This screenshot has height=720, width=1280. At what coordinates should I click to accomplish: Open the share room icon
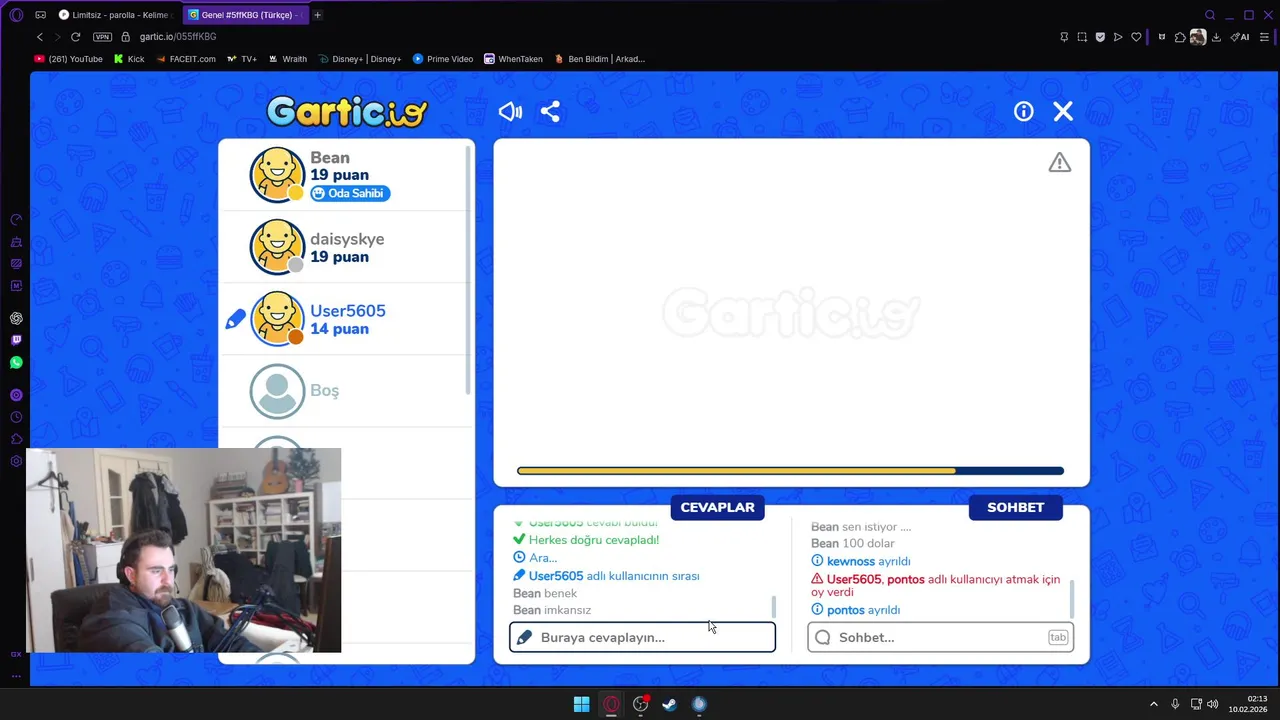tap(550, 112)
